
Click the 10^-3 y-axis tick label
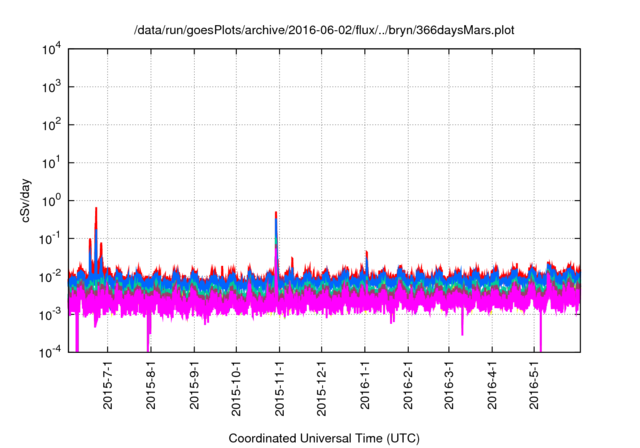(51, 315)
